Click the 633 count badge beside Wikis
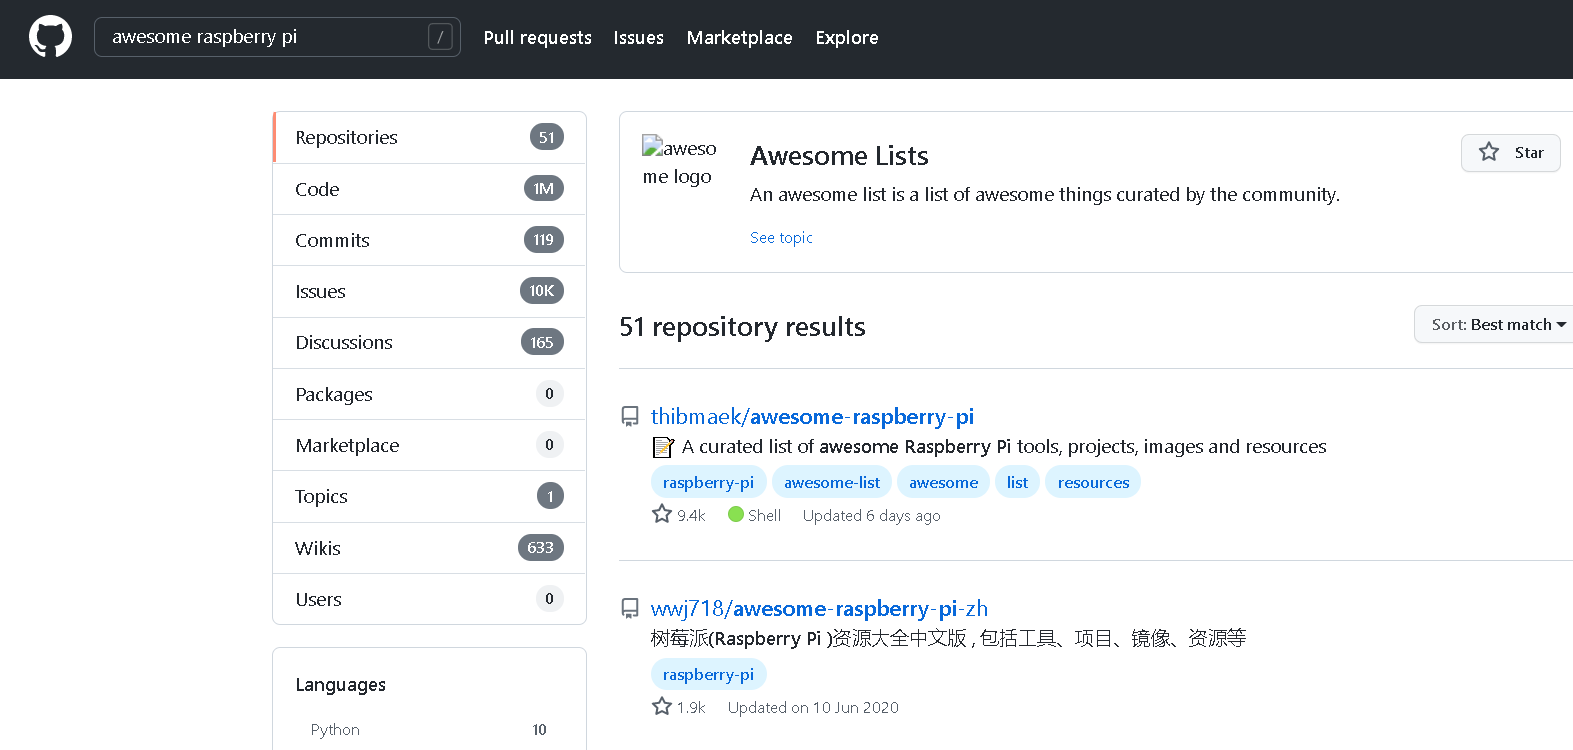1573x750 pixels. pyautogui.click(x=540, y=548)
